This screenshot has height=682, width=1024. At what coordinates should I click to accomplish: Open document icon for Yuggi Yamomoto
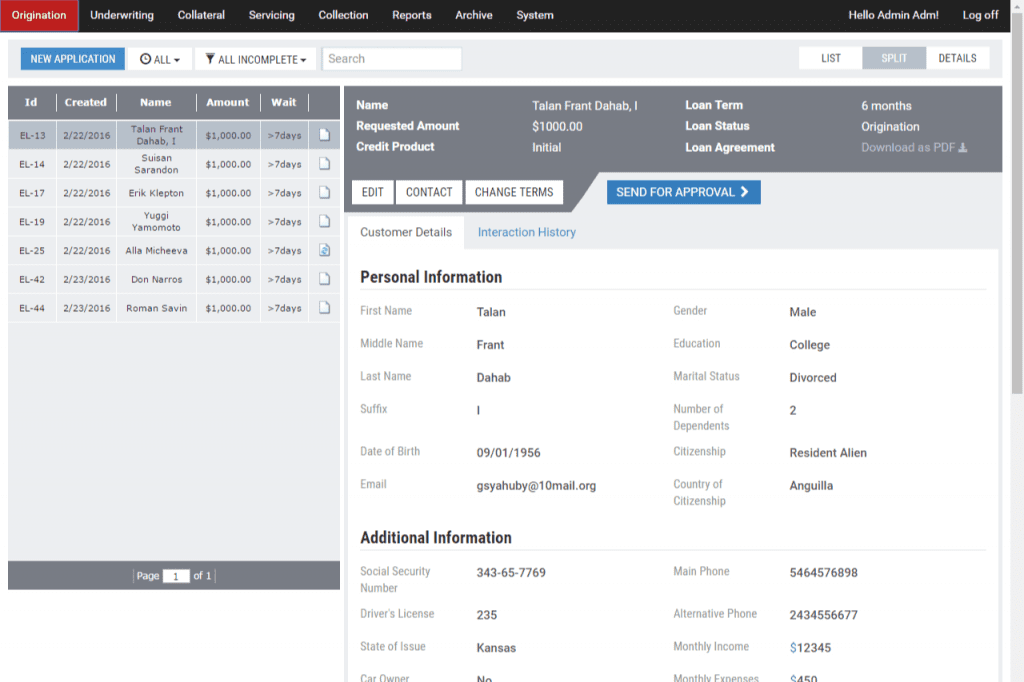[x=324, y=221]
